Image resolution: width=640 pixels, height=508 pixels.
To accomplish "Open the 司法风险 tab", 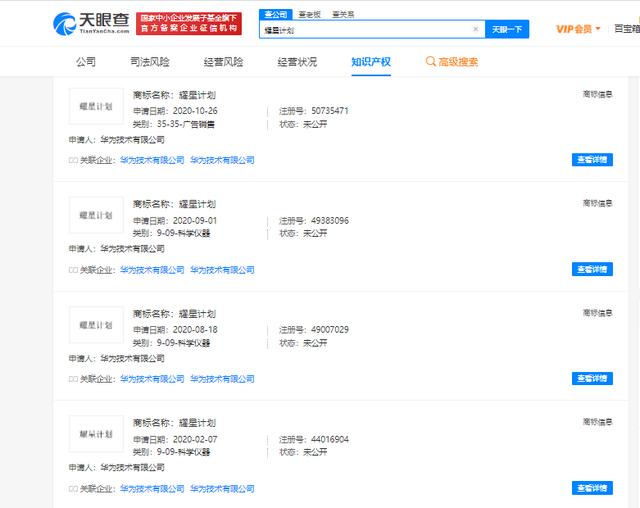I will (x=150, y=62).
